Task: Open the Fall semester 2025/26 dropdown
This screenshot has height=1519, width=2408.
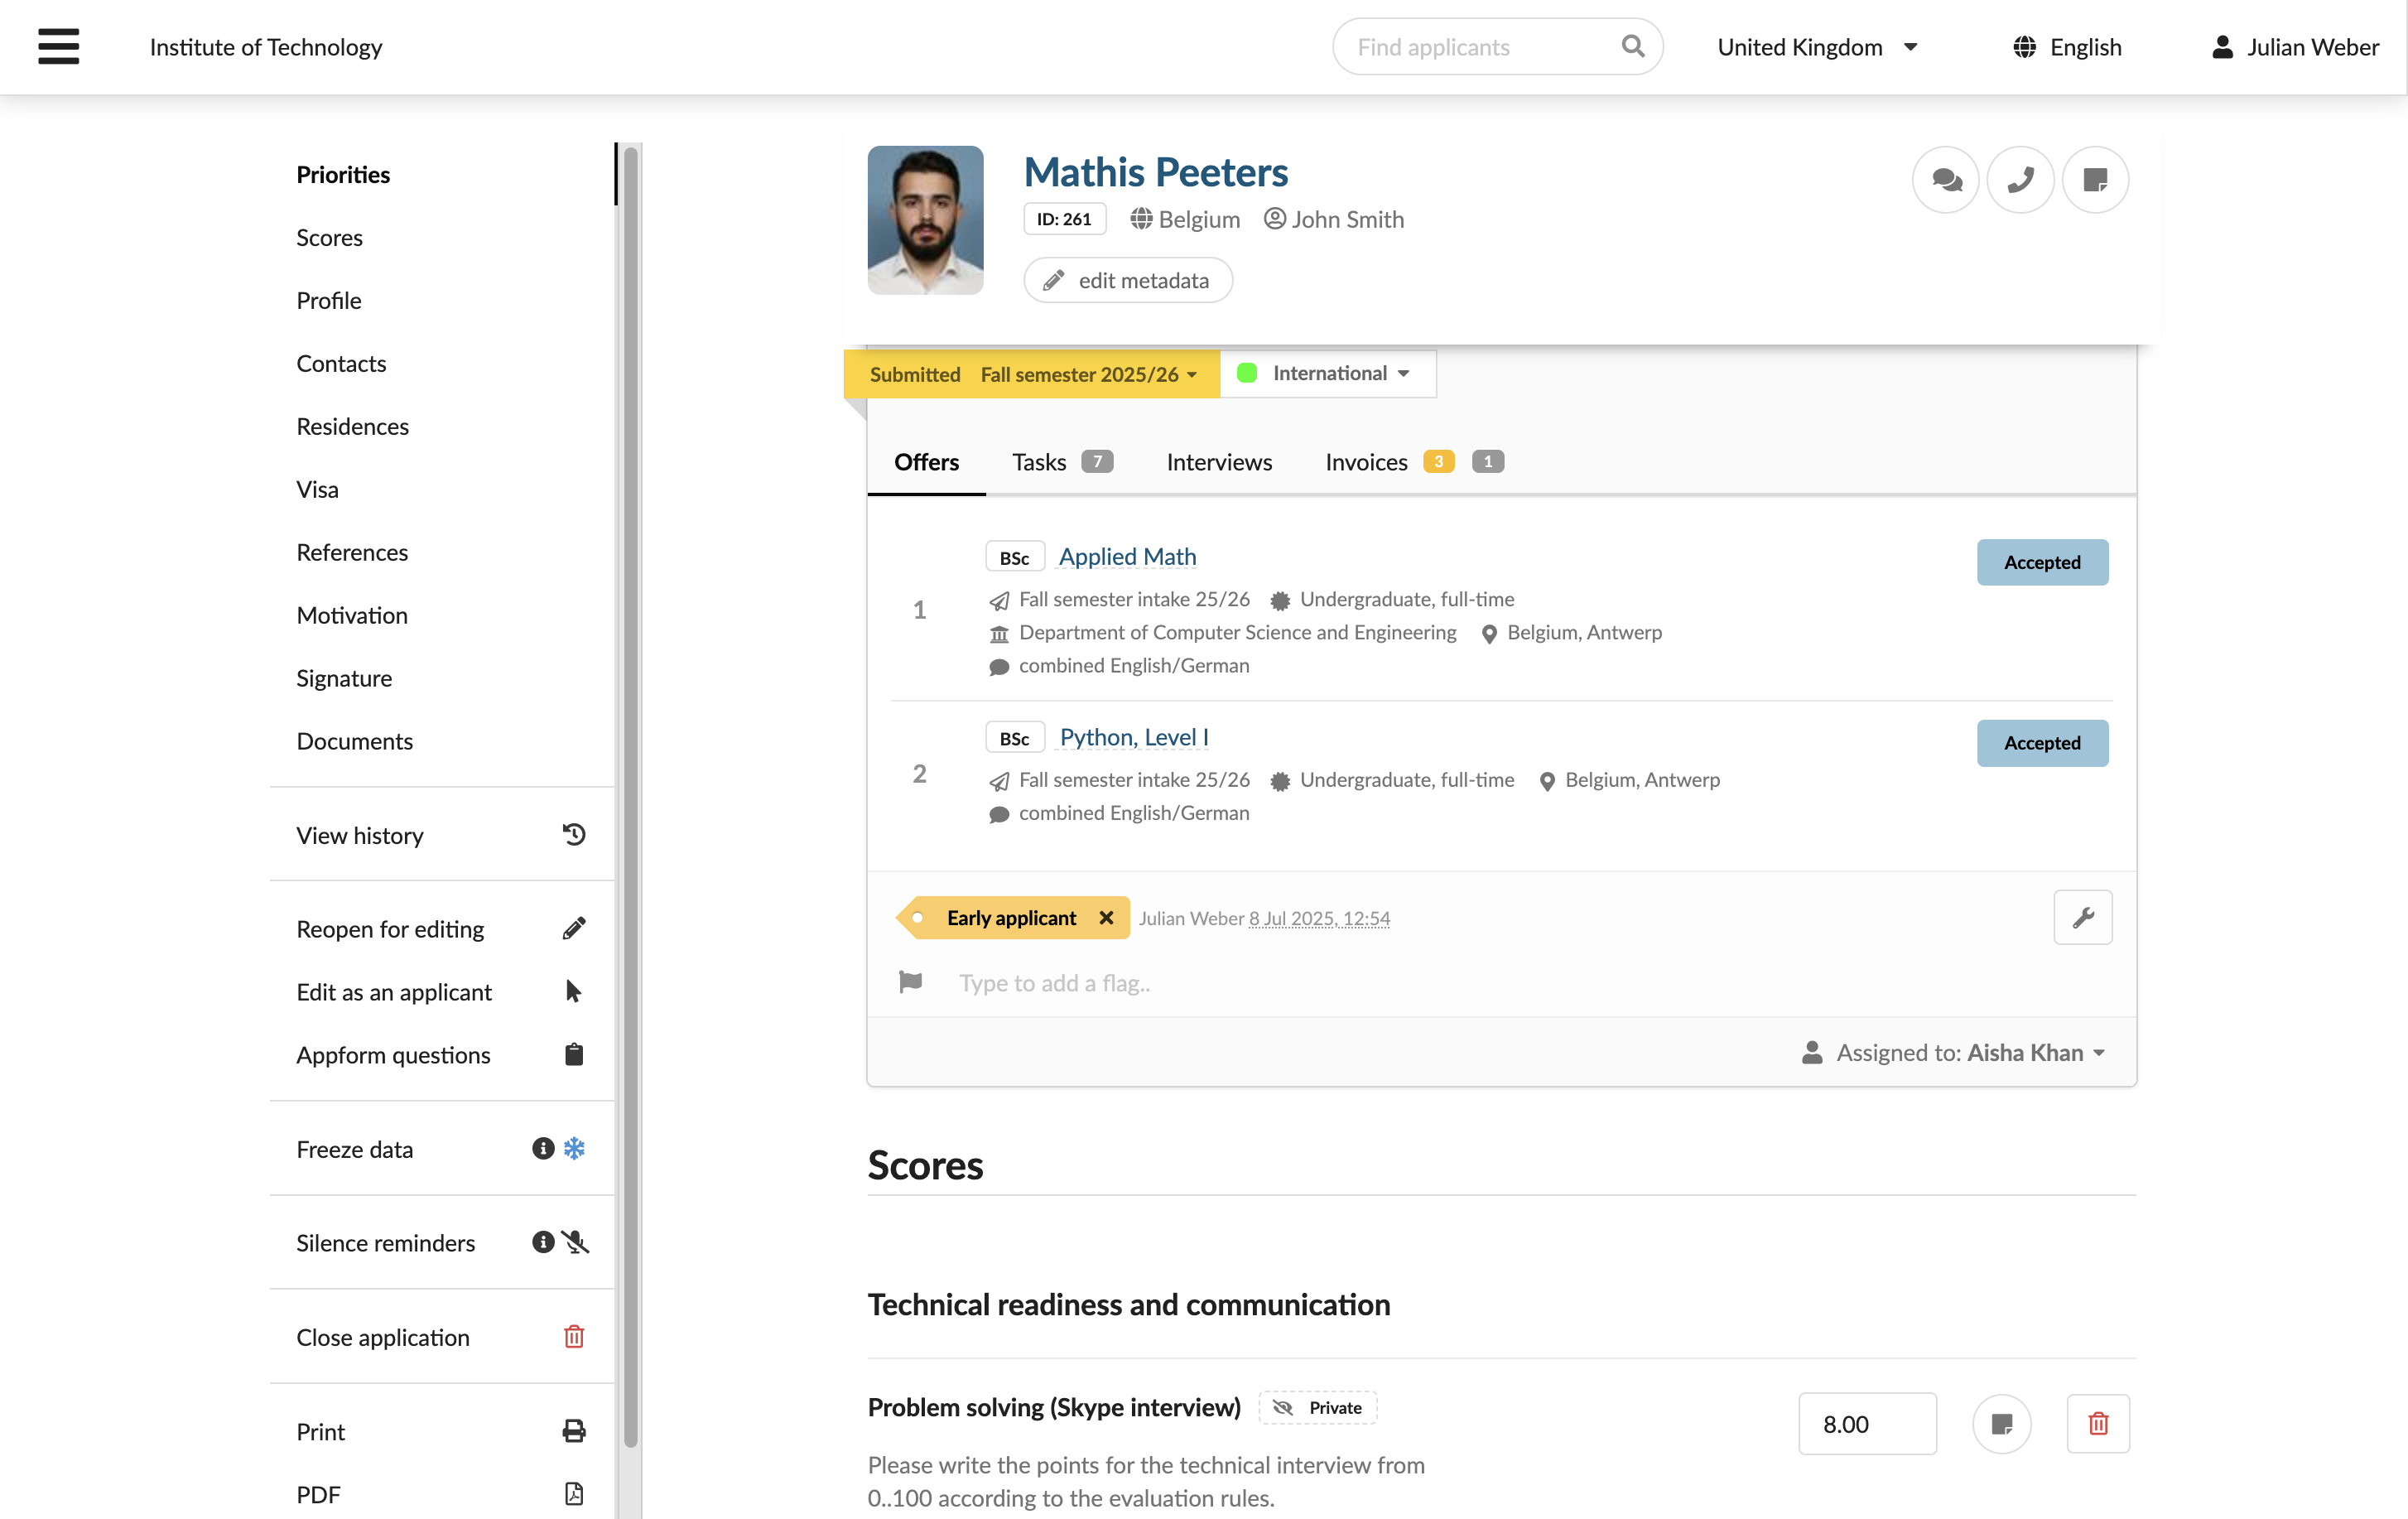Action: coord(1088,374)
